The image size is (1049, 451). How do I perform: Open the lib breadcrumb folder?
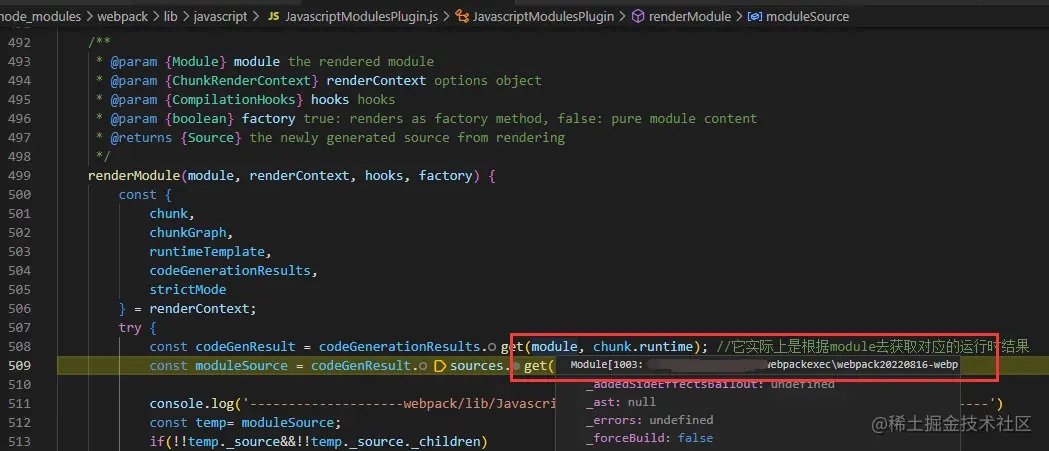171,16
